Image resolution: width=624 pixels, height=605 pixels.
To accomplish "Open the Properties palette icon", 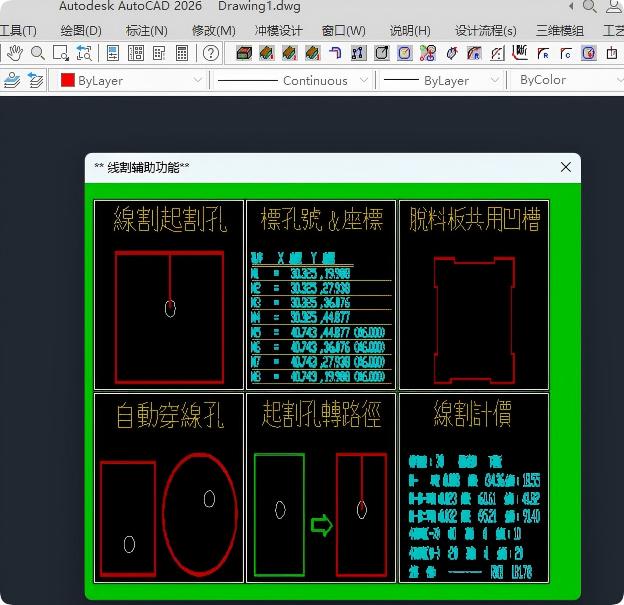I will [113, 53].
